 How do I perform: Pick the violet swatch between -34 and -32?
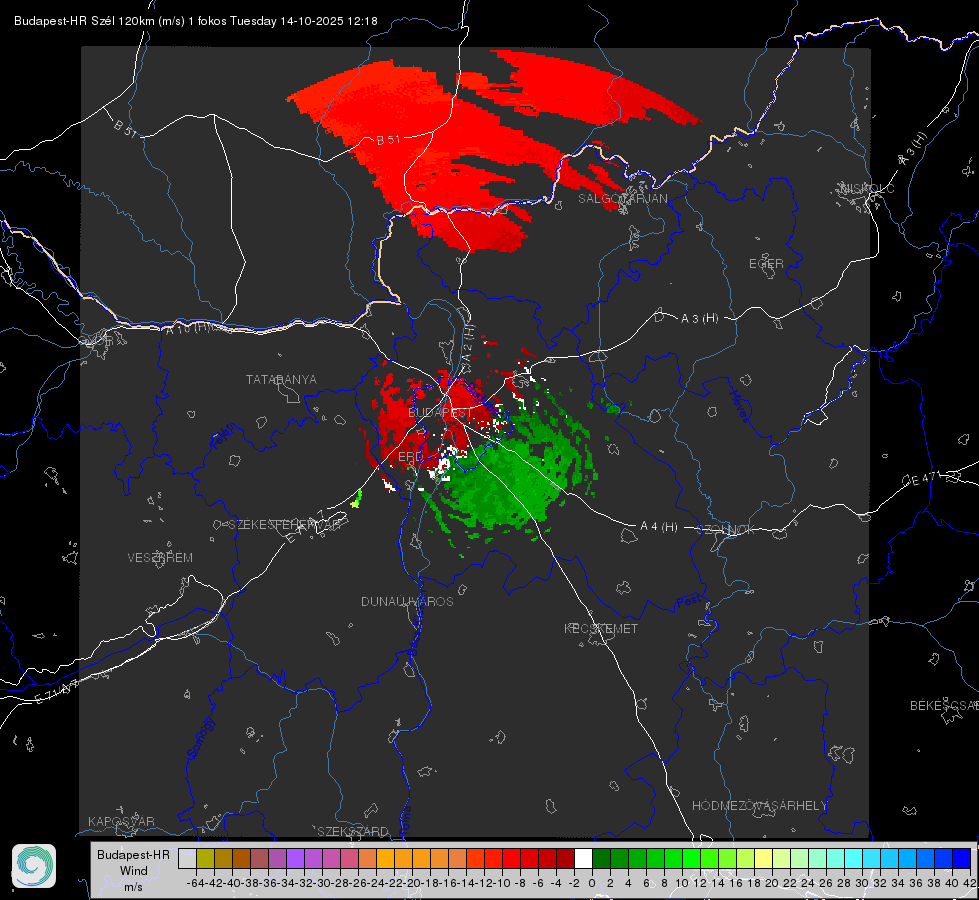pyautogui.click(x=295, y=858)
